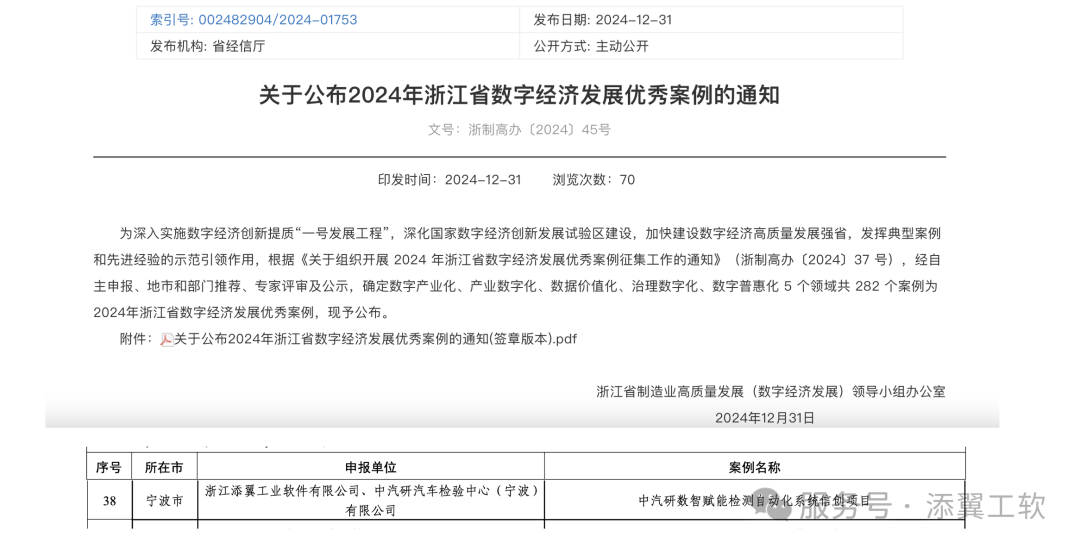This screenshot has height=549, width=1080.
Task: Click the 领导小组办公室 signature line
Action: point(770,391)
